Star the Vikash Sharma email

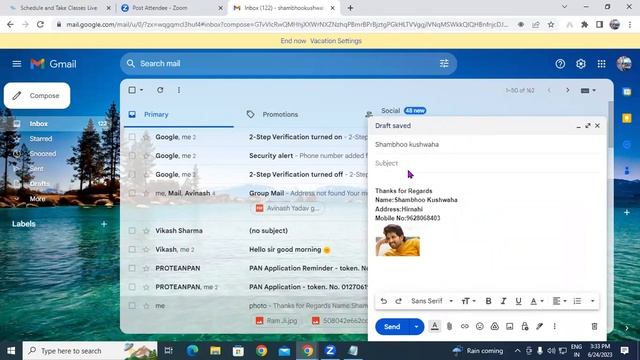pos(146,231)
